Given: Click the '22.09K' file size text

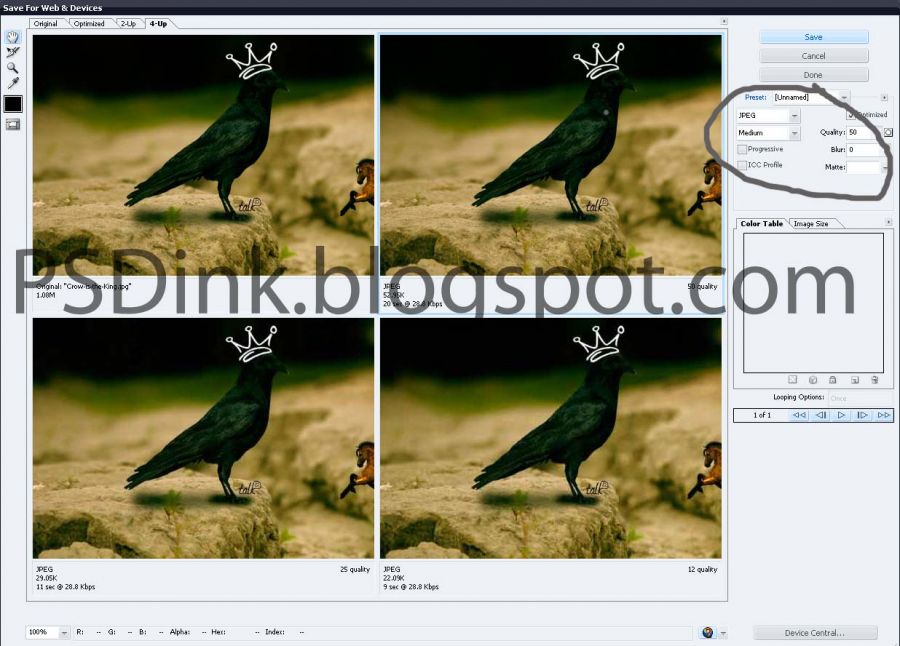Looking at the screenshot, I should tap(394, 578).
